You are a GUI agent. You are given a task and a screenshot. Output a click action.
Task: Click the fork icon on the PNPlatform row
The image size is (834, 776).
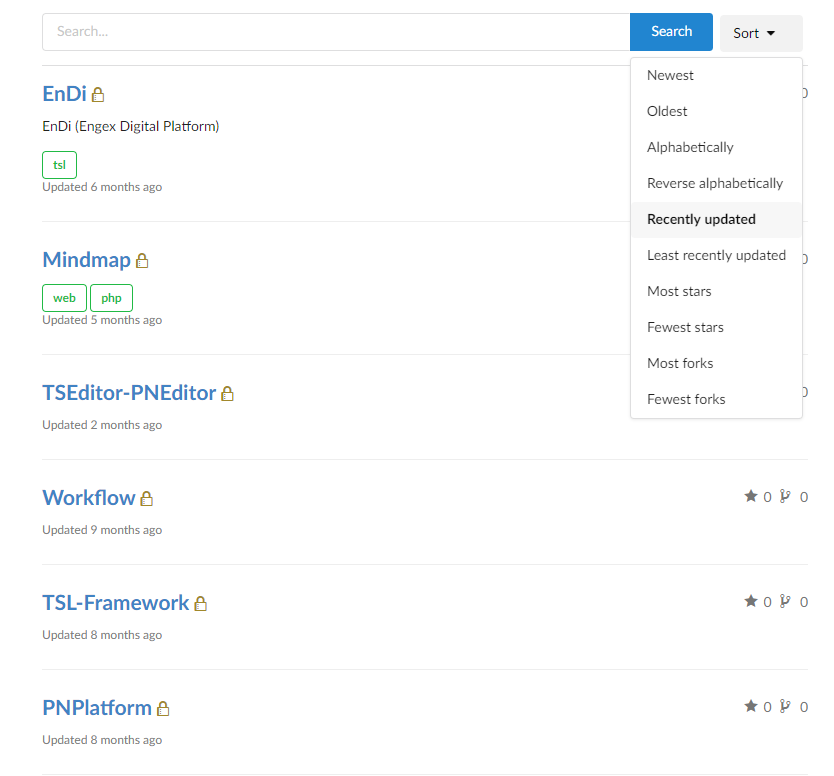click(x=786, y=706)
